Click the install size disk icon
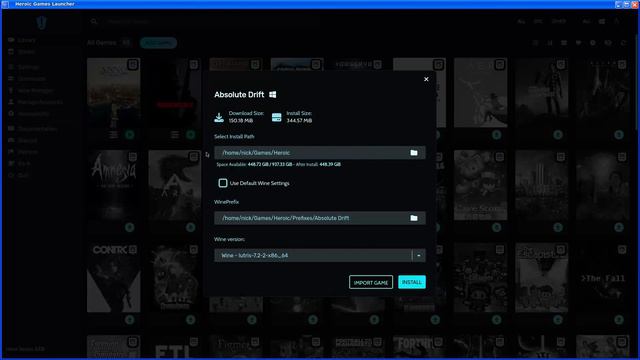 276,118
